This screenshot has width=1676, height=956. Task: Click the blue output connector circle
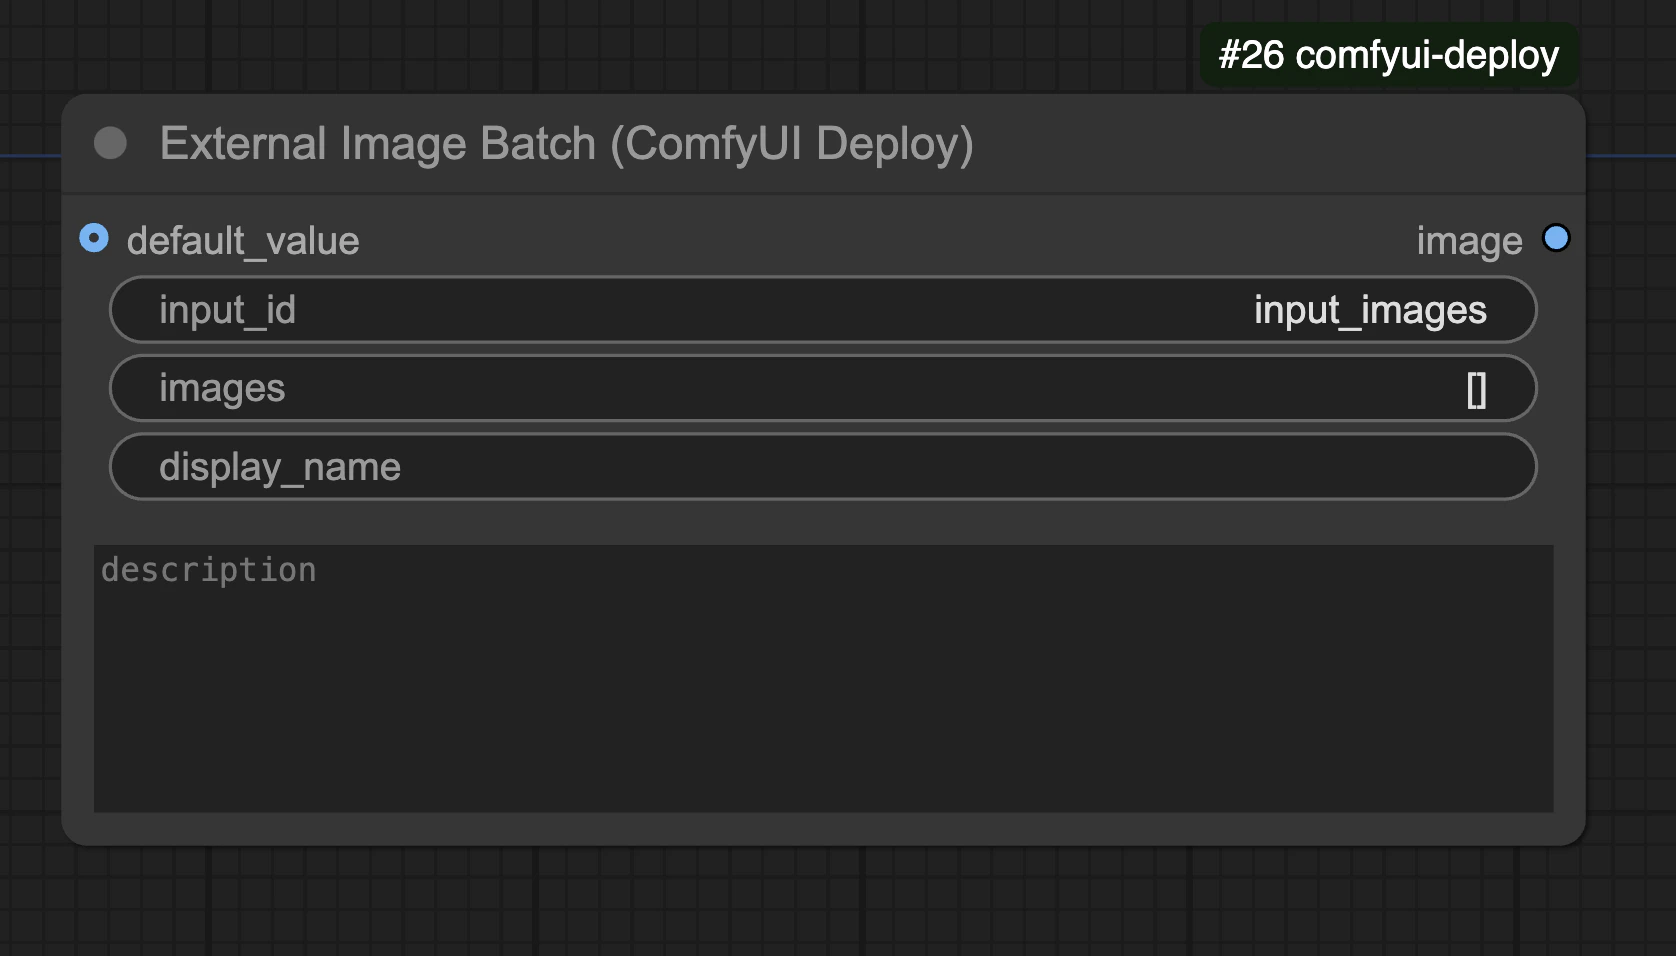[1556, 239]
